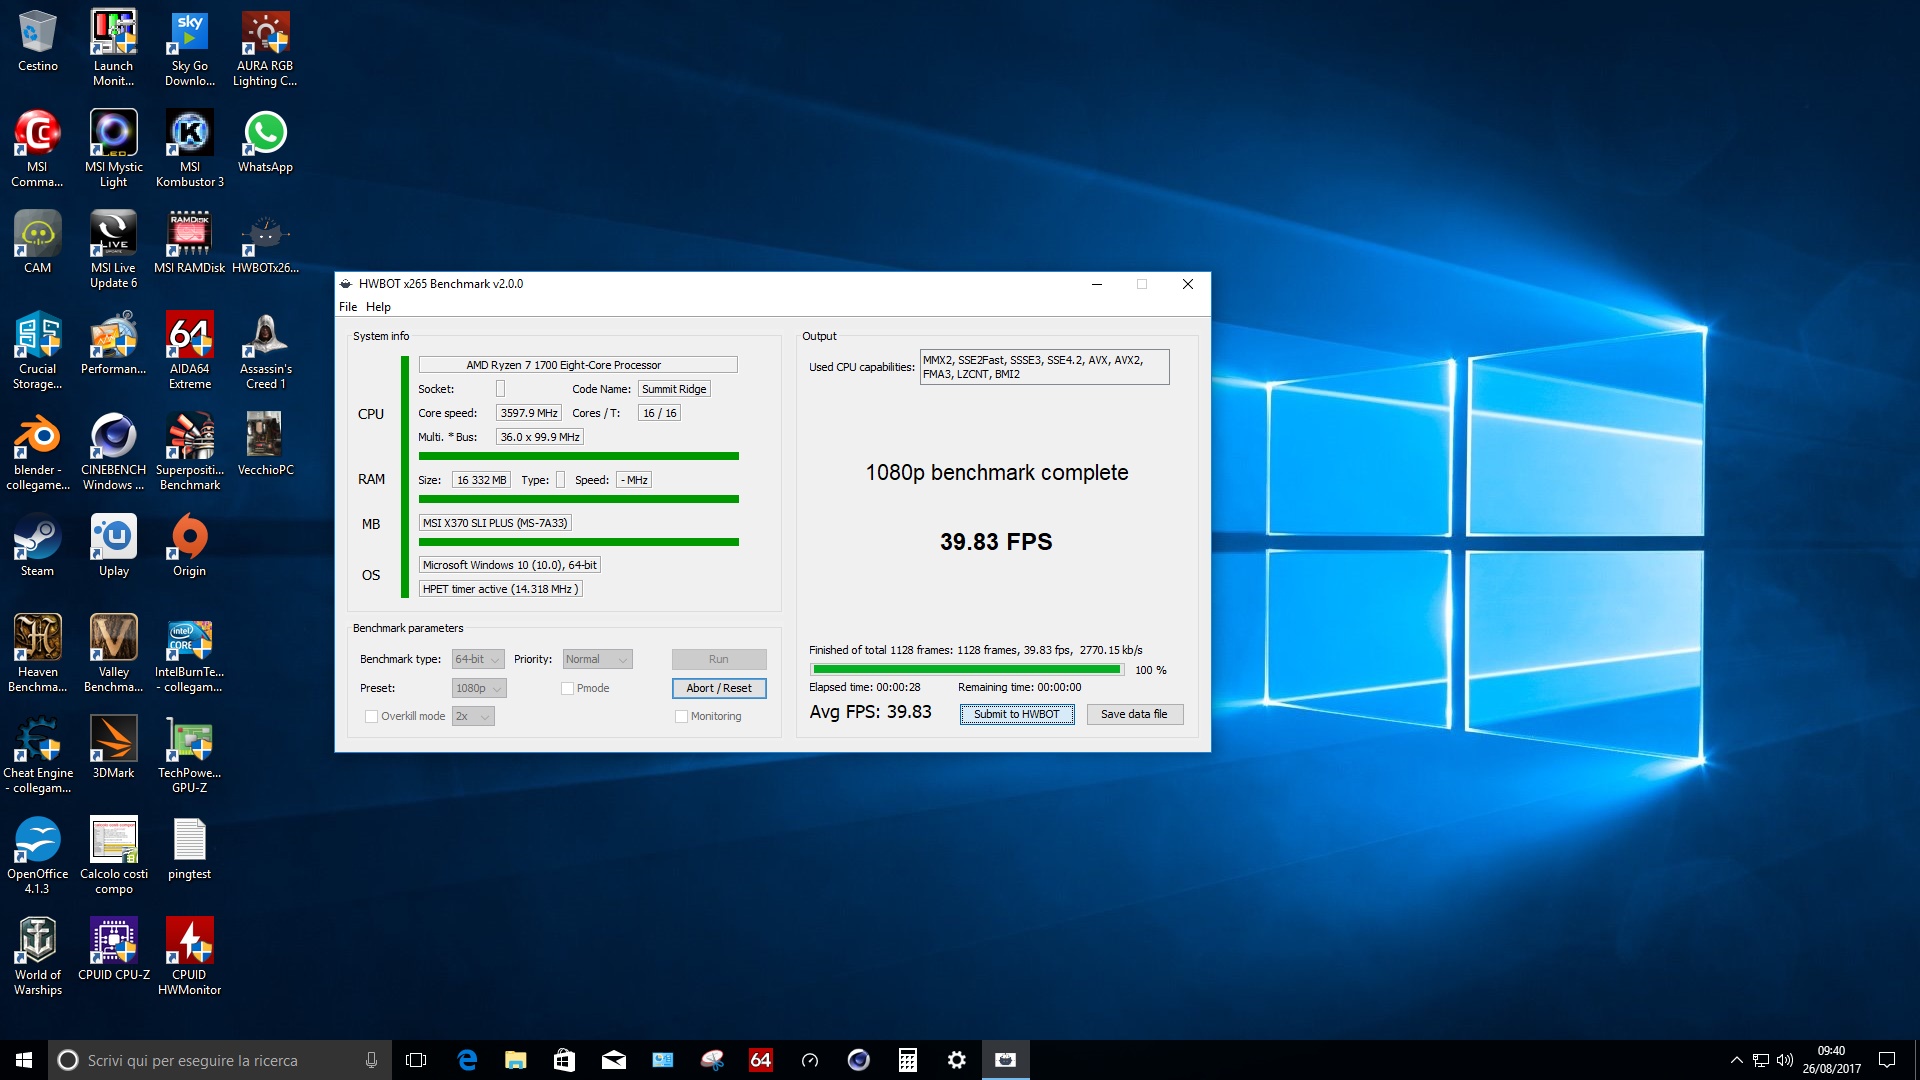Enable the Monitoring checkbox

point(681,716)
